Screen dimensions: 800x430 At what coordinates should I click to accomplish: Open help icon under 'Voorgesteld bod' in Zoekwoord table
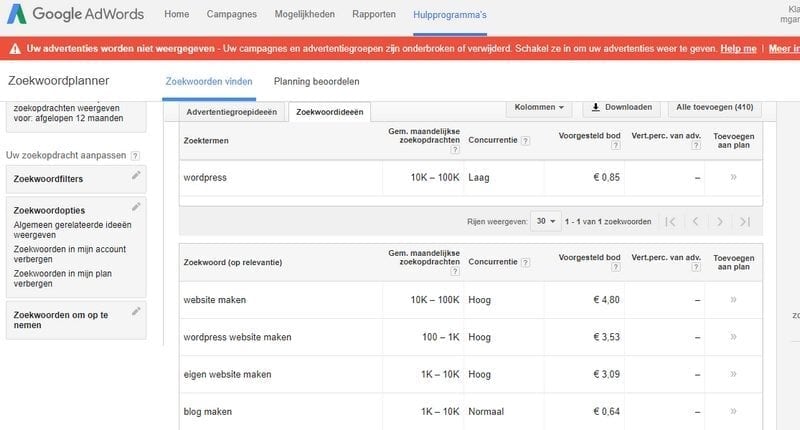pos(616,267)
